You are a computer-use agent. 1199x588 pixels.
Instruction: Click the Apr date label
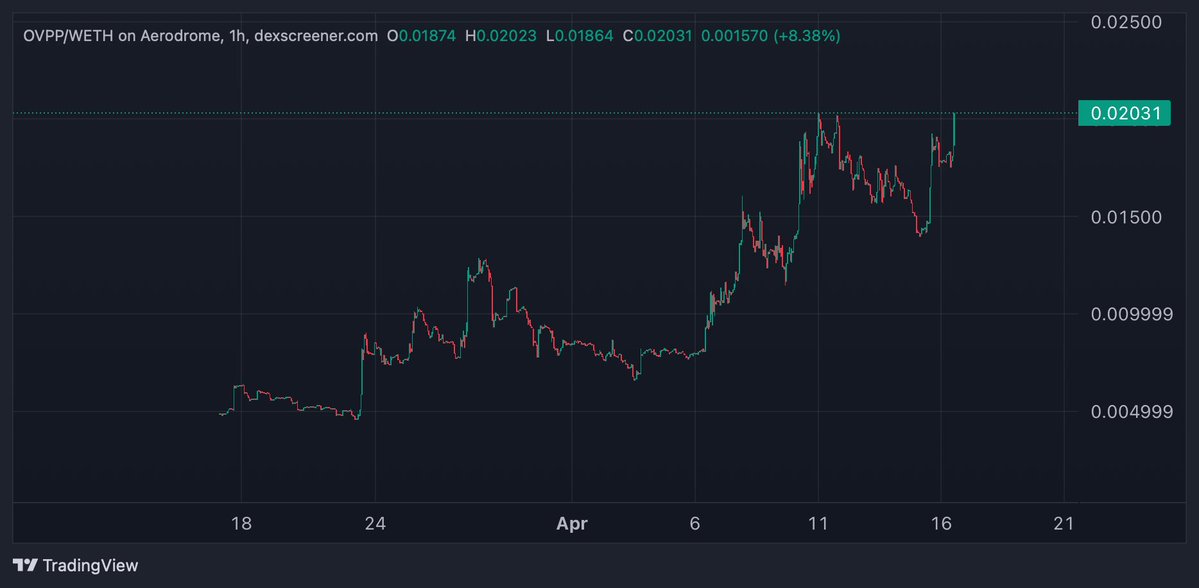572,524
